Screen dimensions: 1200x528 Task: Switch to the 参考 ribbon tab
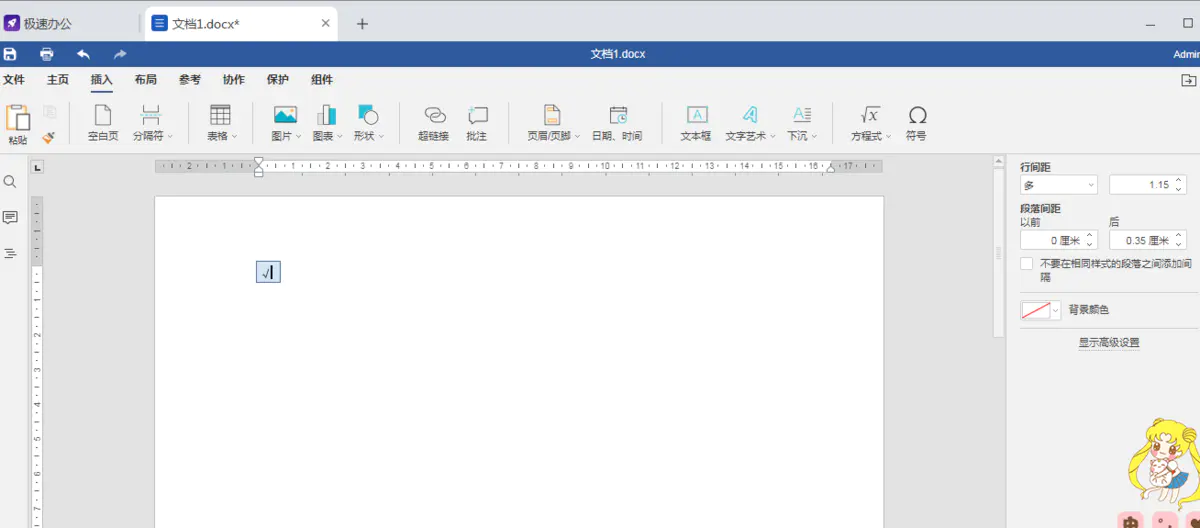(x=190, y=80)
